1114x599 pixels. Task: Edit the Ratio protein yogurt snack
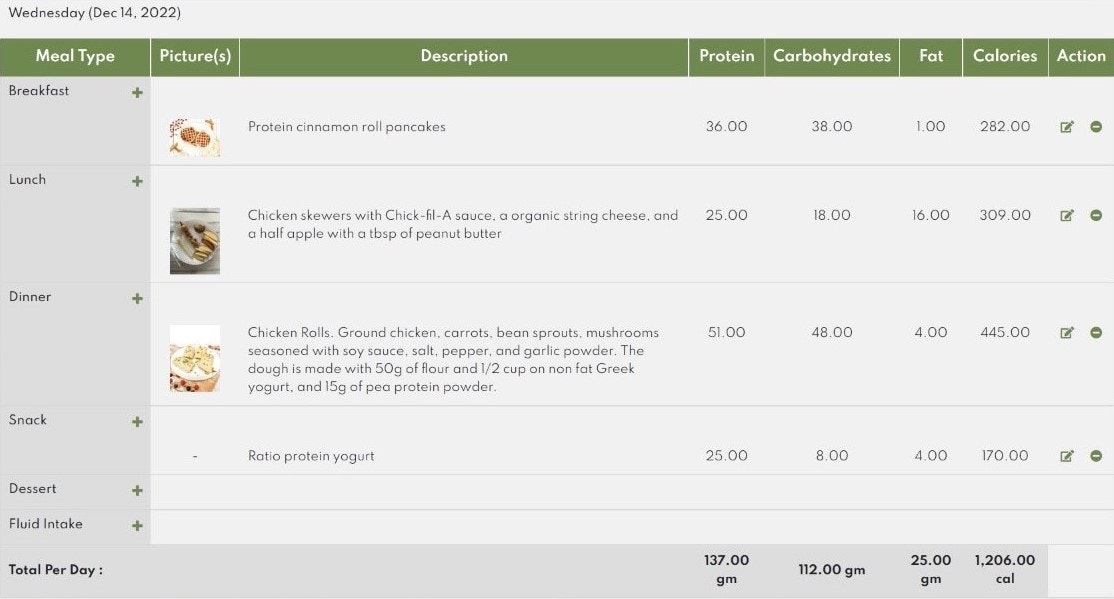[x=1066, y=455]
